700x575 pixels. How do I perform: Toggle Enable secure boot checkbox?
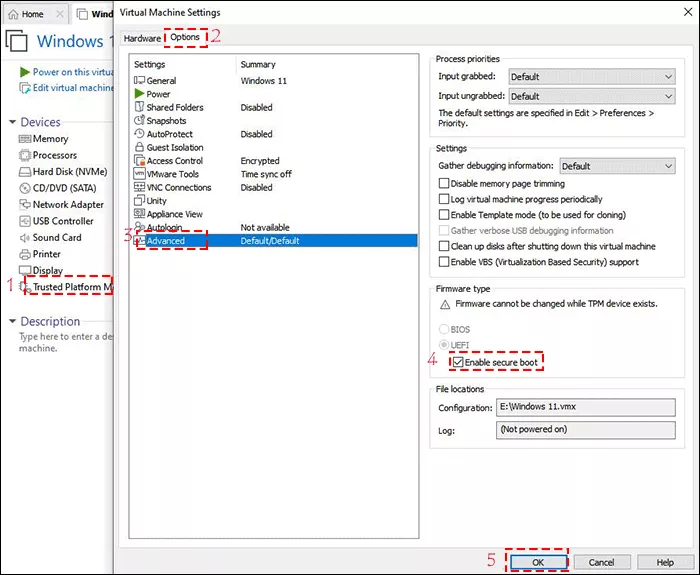click(x=458, y=361)
